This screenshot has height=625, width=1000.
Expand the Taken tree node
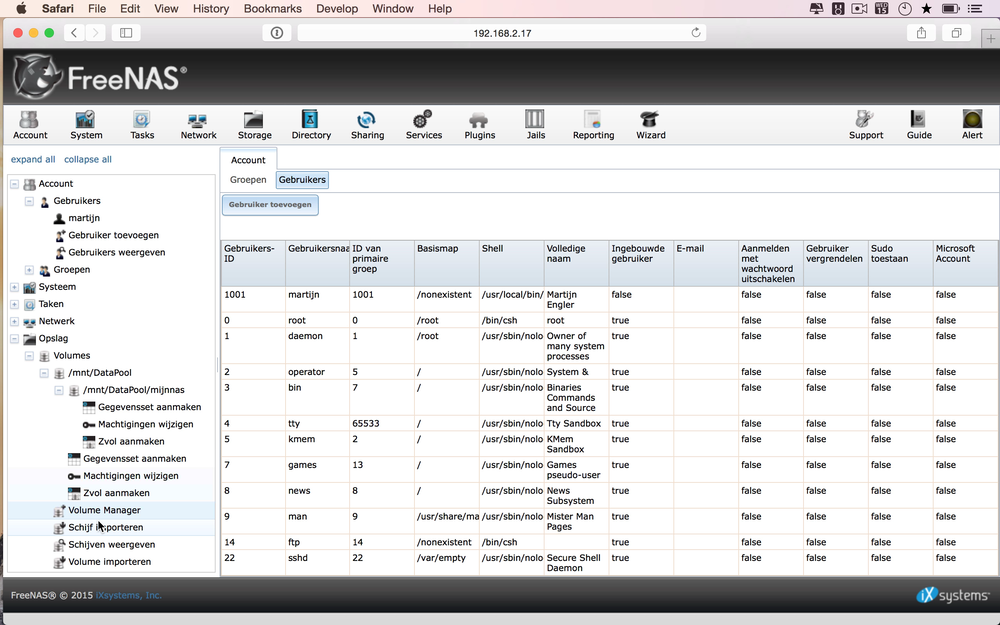coord(15,304)
